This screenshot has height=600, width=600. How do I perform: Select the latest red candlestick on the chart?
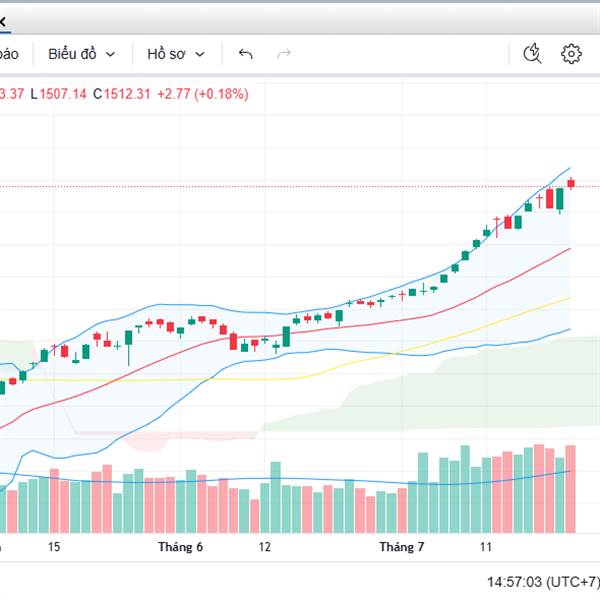click(571, 184)
